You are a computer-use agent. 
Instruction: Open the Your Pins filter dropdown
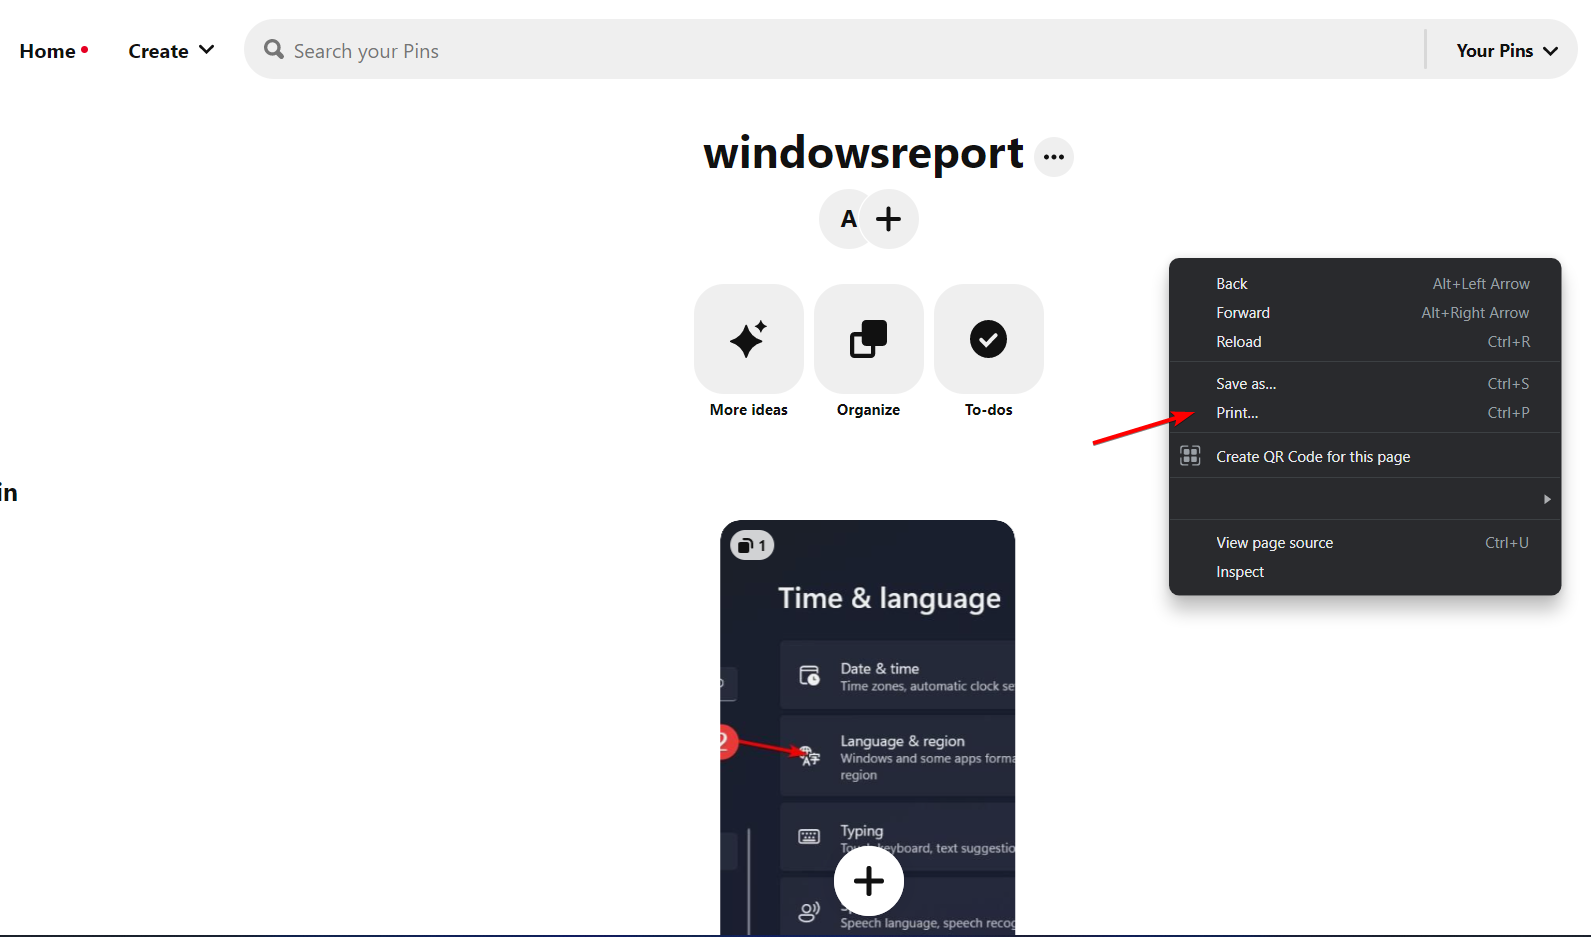[x=1507, y=50]
